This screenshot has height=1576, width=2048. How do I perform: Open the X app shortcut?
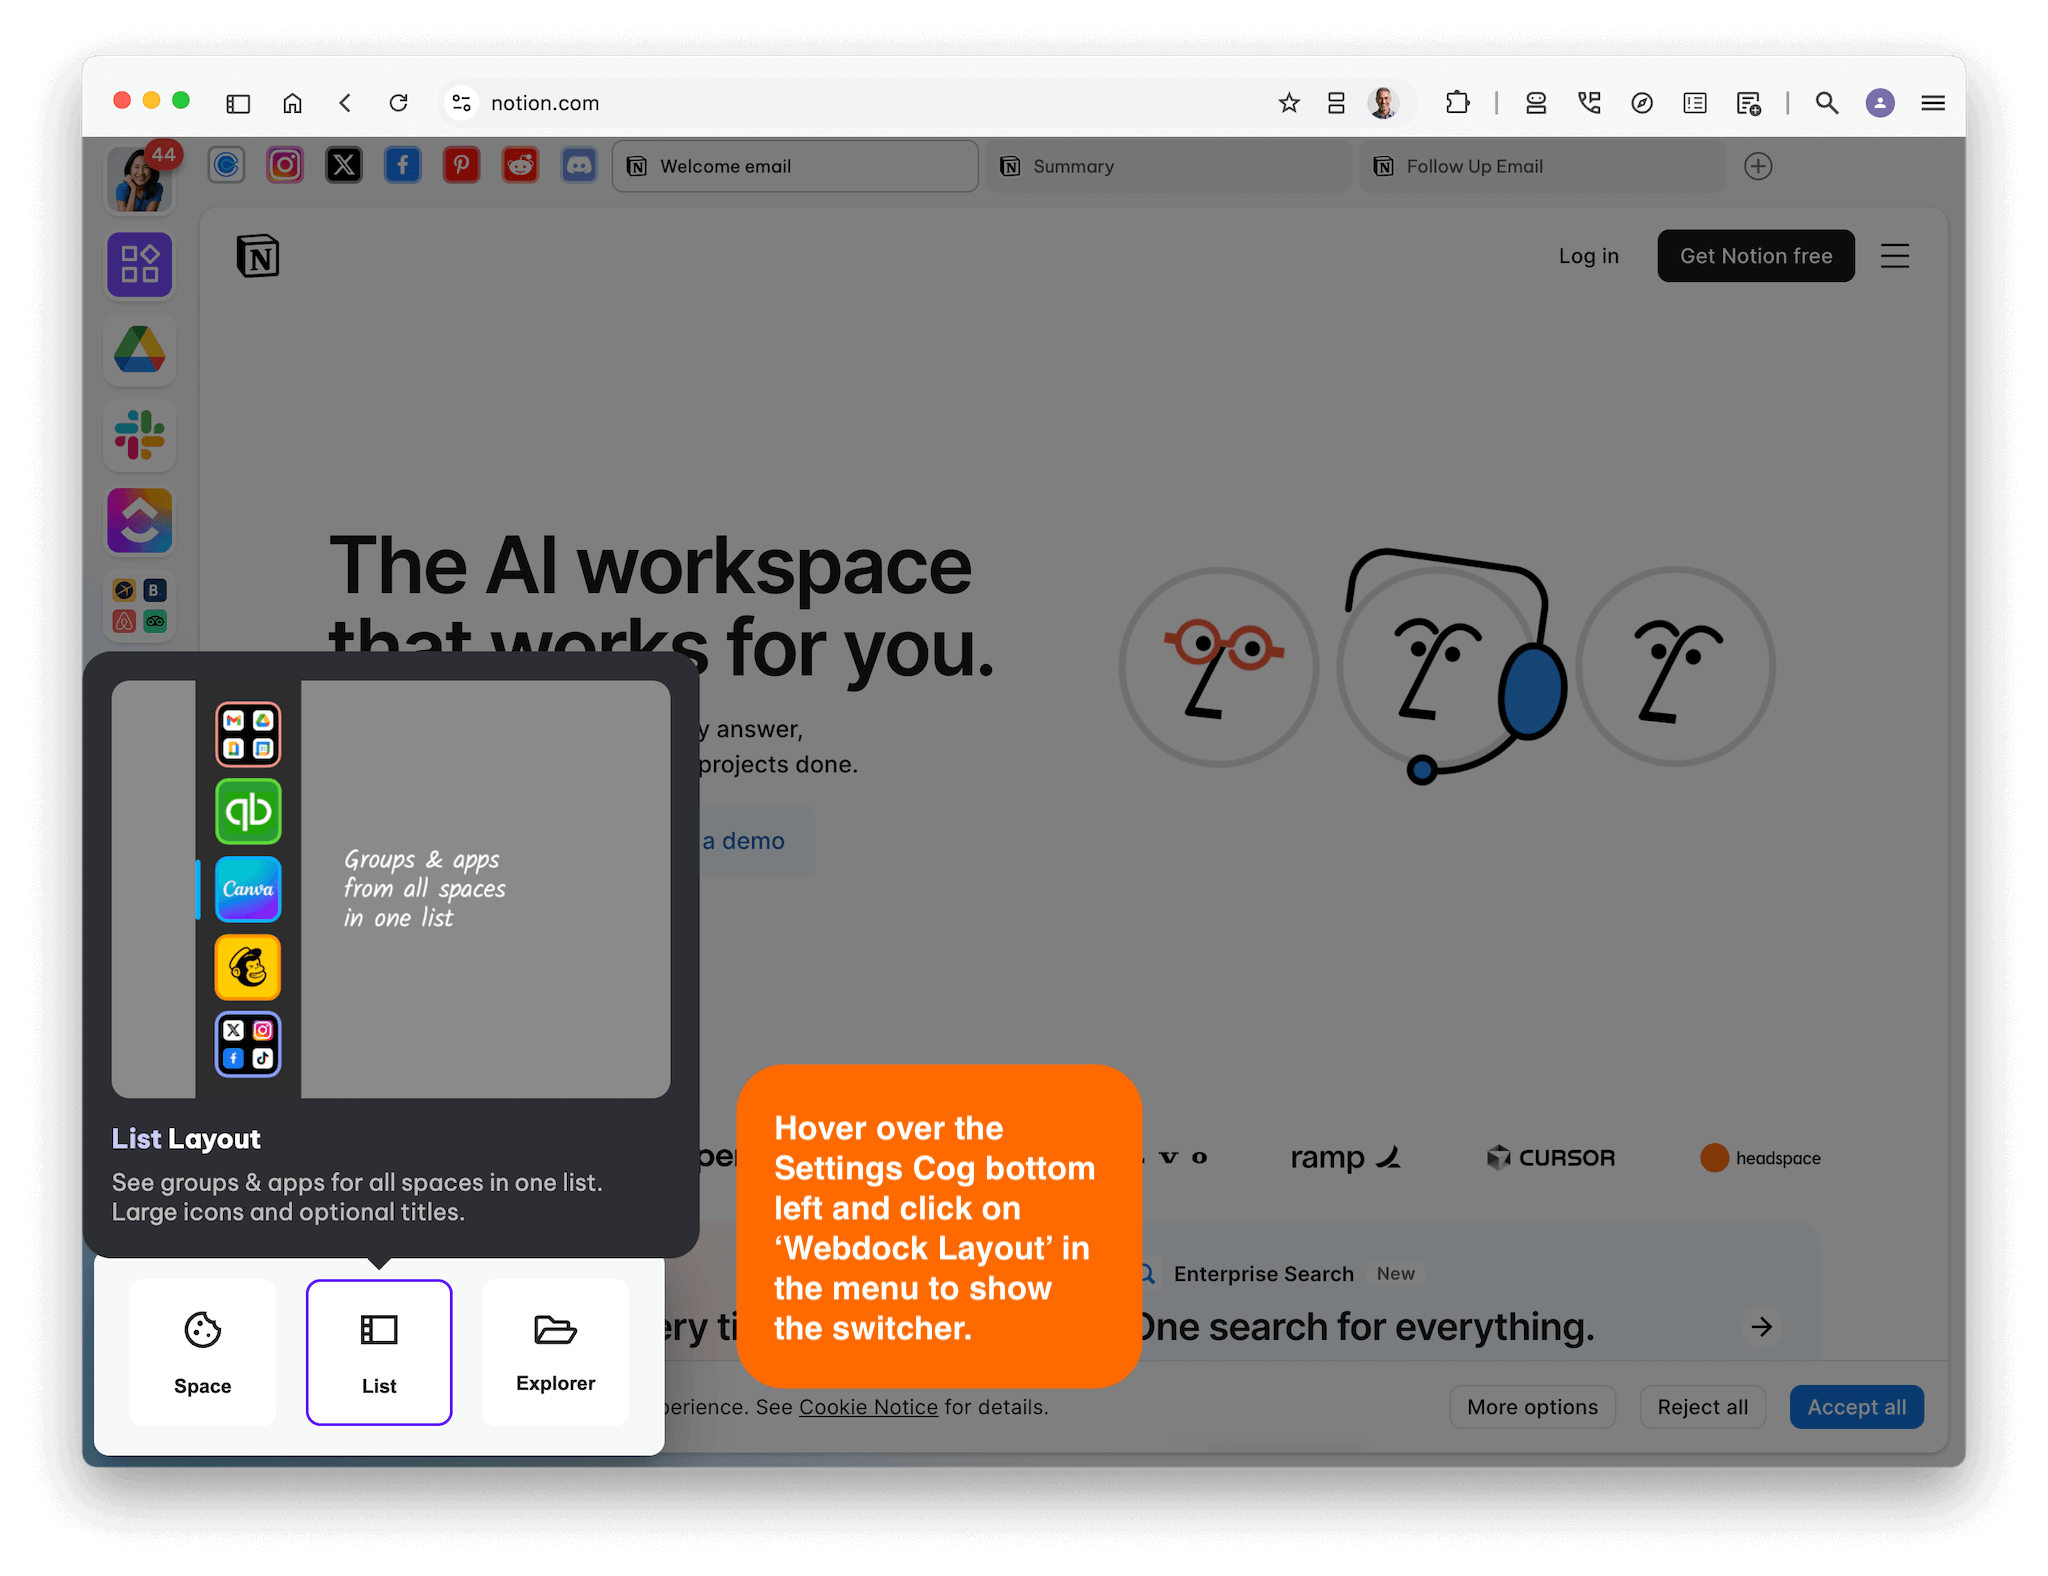click(344, 165)
